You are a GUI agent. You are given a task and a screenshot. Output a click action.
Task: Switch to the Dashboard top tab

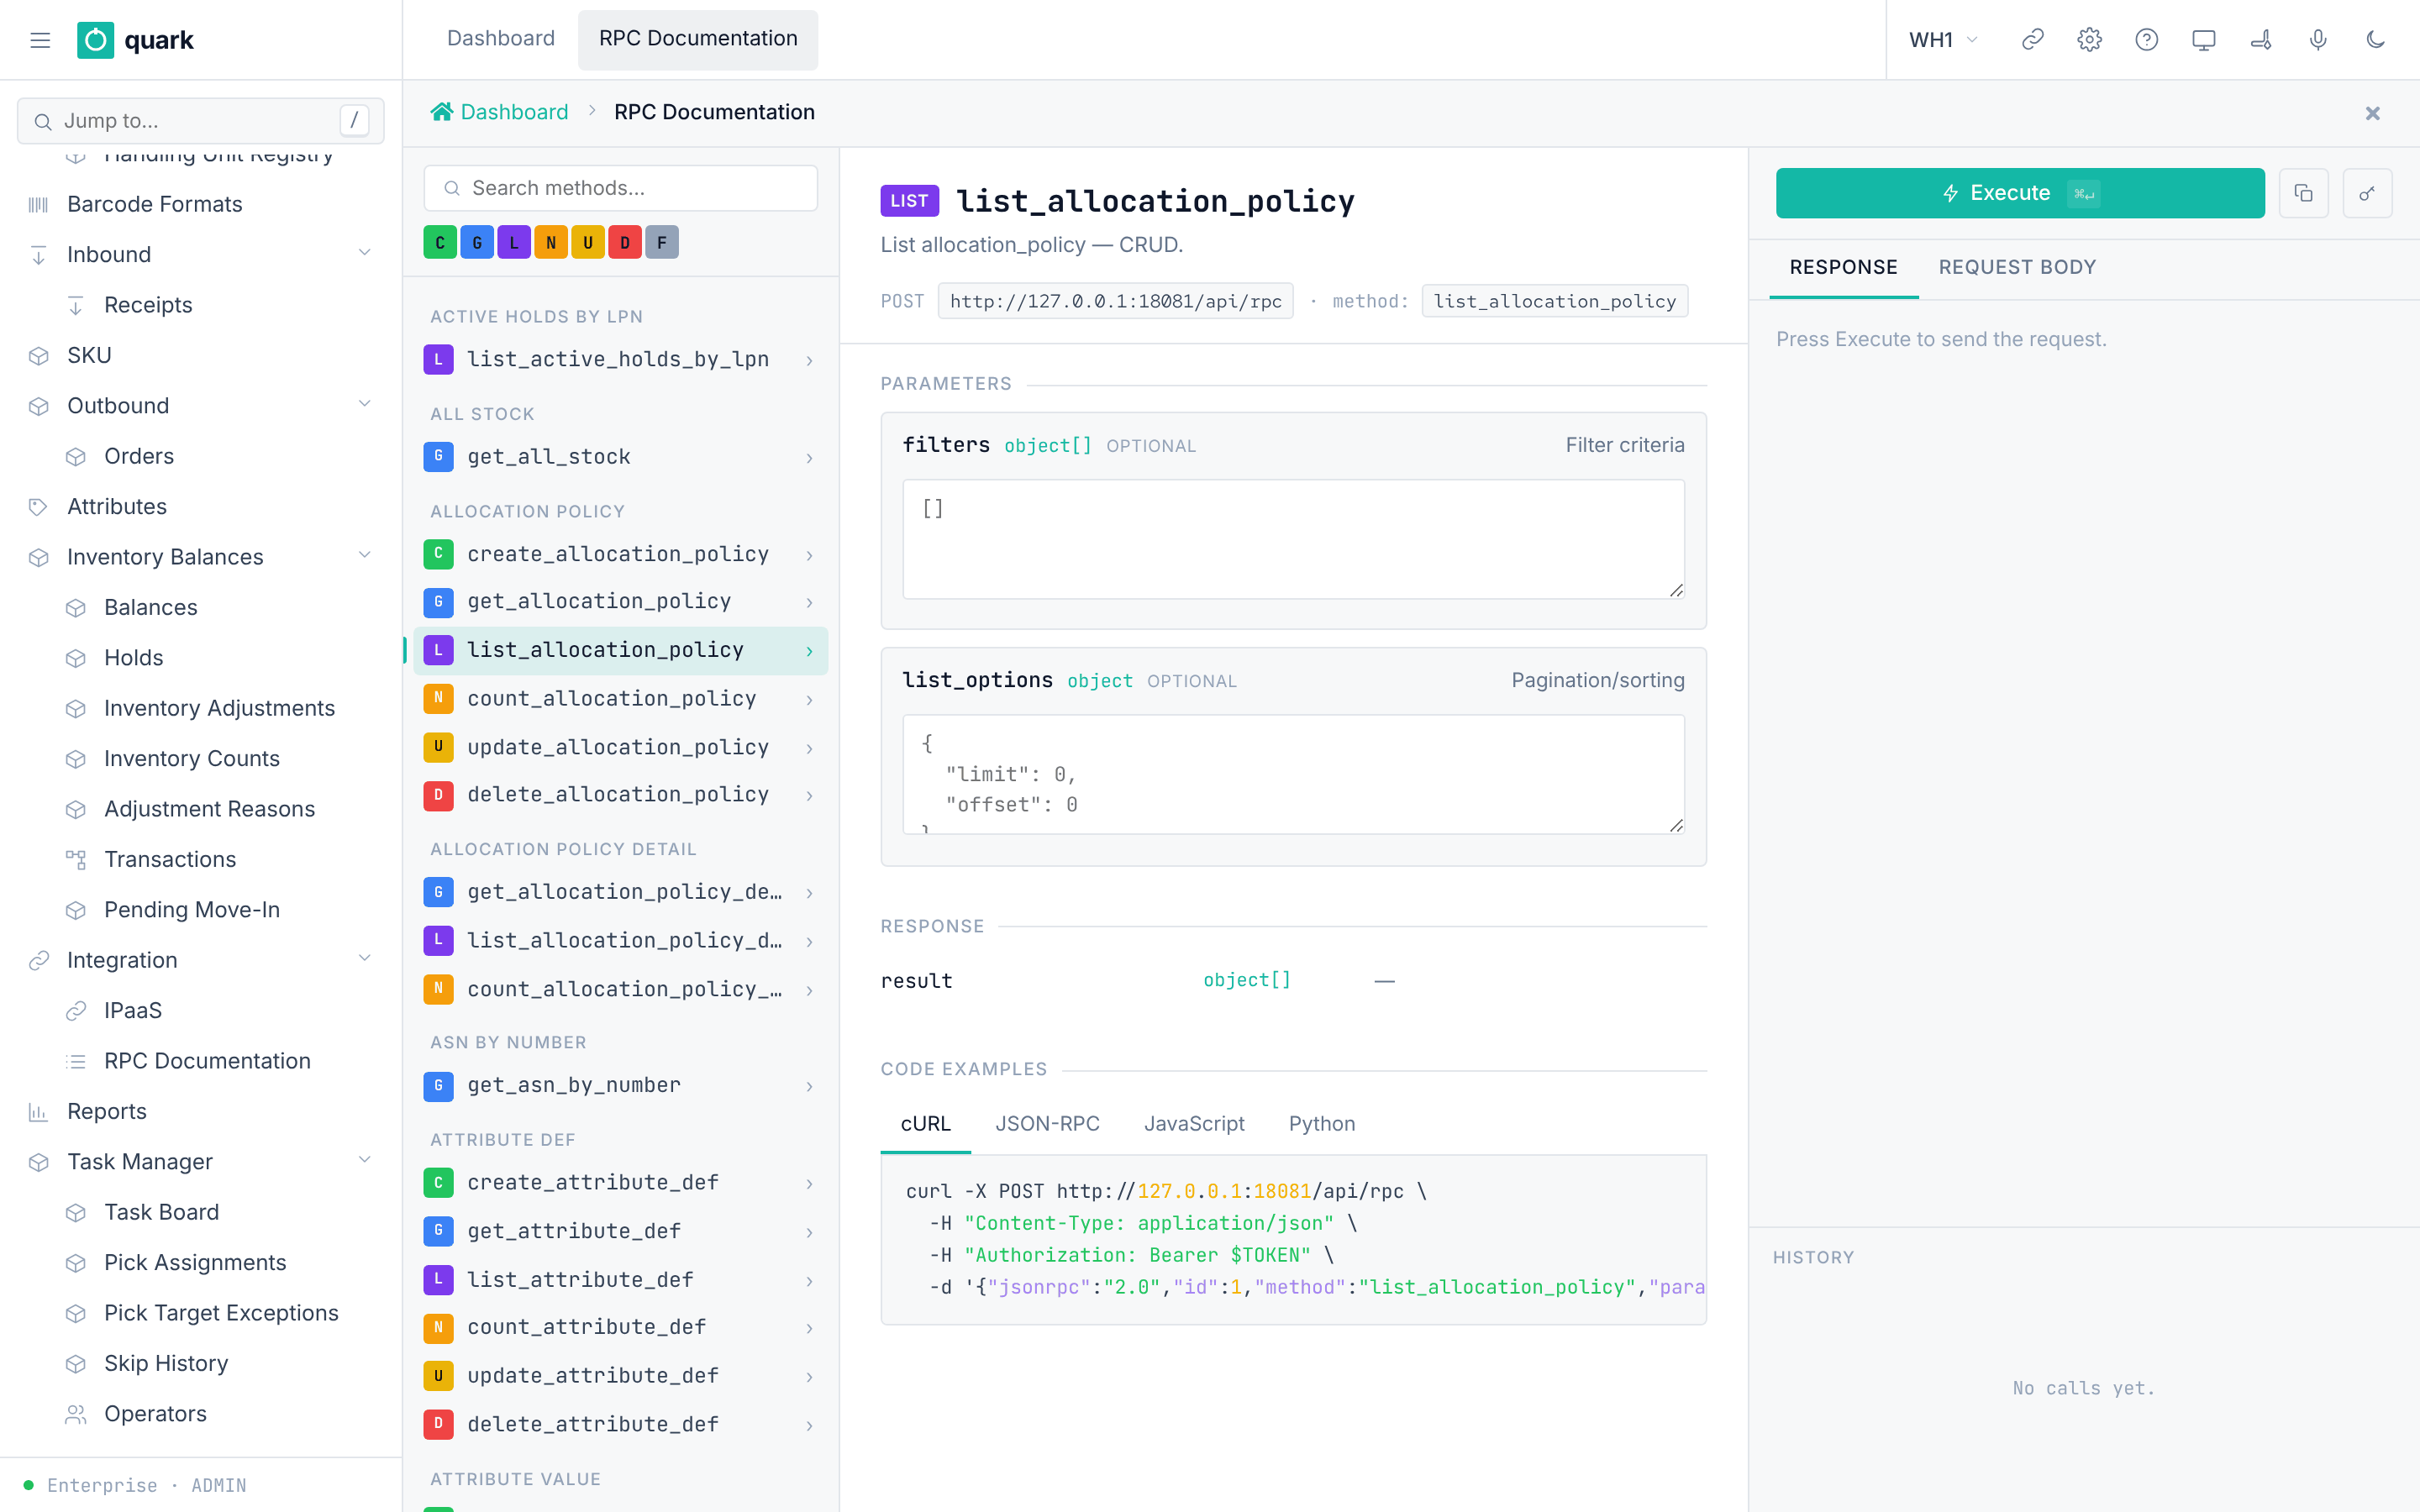(x=501, y=39)
